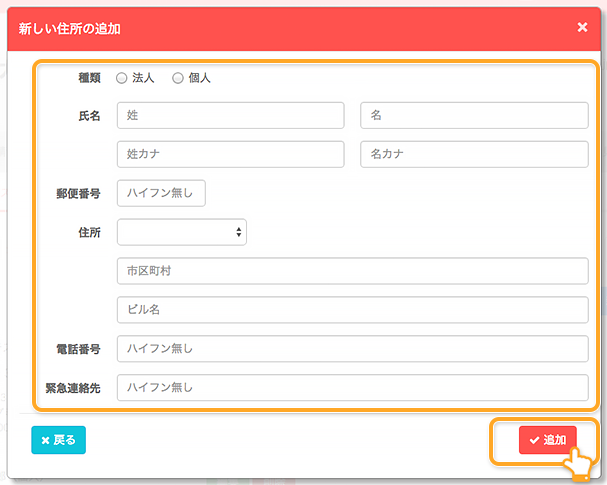Image resolution: width=607 pixels, height=485 pixels.
Task: Click the checkmark icon on 追加 button
Action: tap(535, 440)
